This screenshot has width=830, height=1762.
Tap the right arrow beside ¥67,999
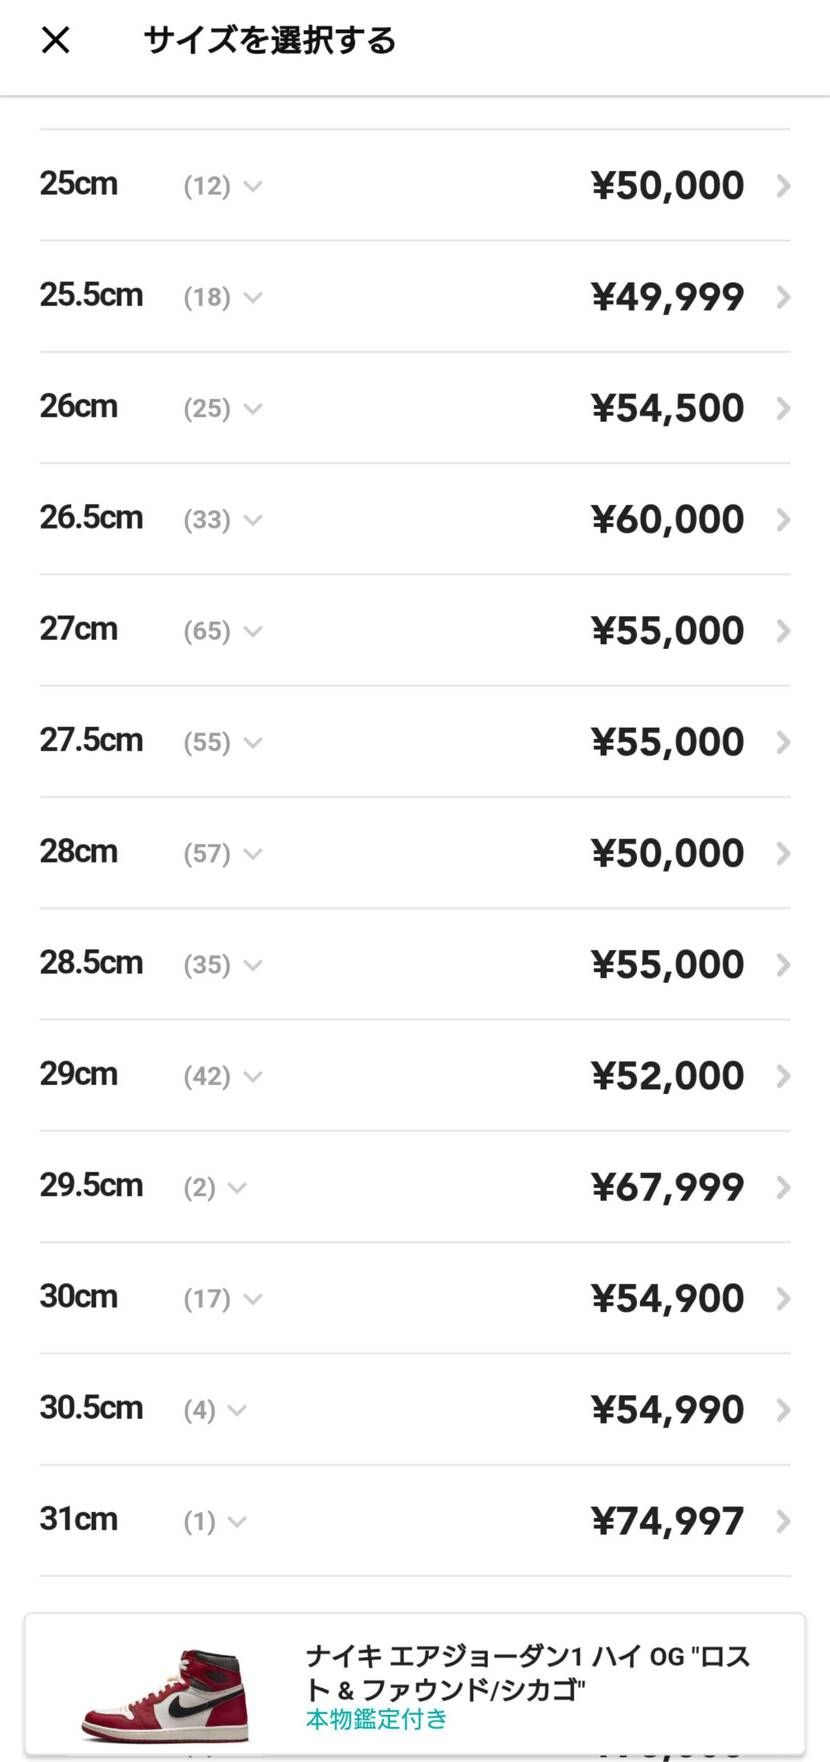[784, 1188]
